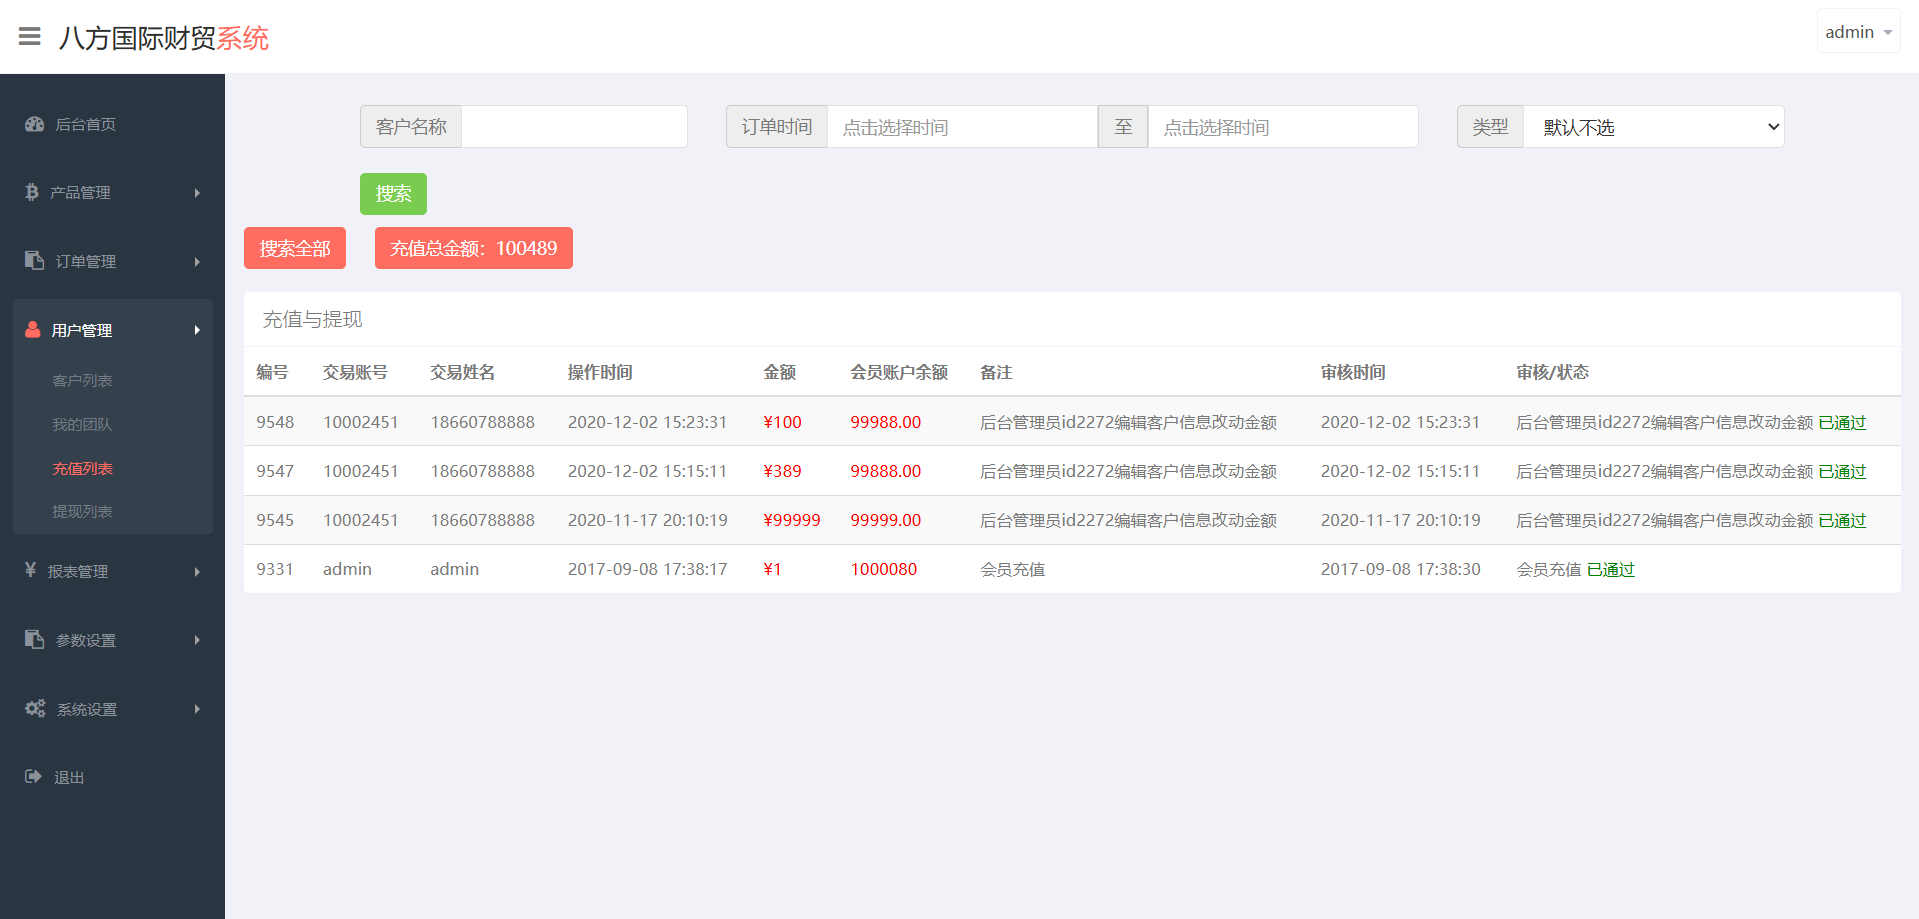
Task: Click the 备注 column header
Action: coord(996,372)
